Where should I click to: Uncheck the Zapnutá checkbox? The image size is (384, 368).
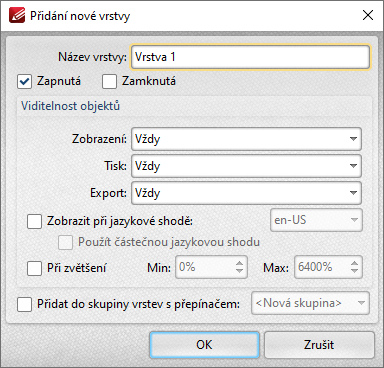[x=24, y=82]
